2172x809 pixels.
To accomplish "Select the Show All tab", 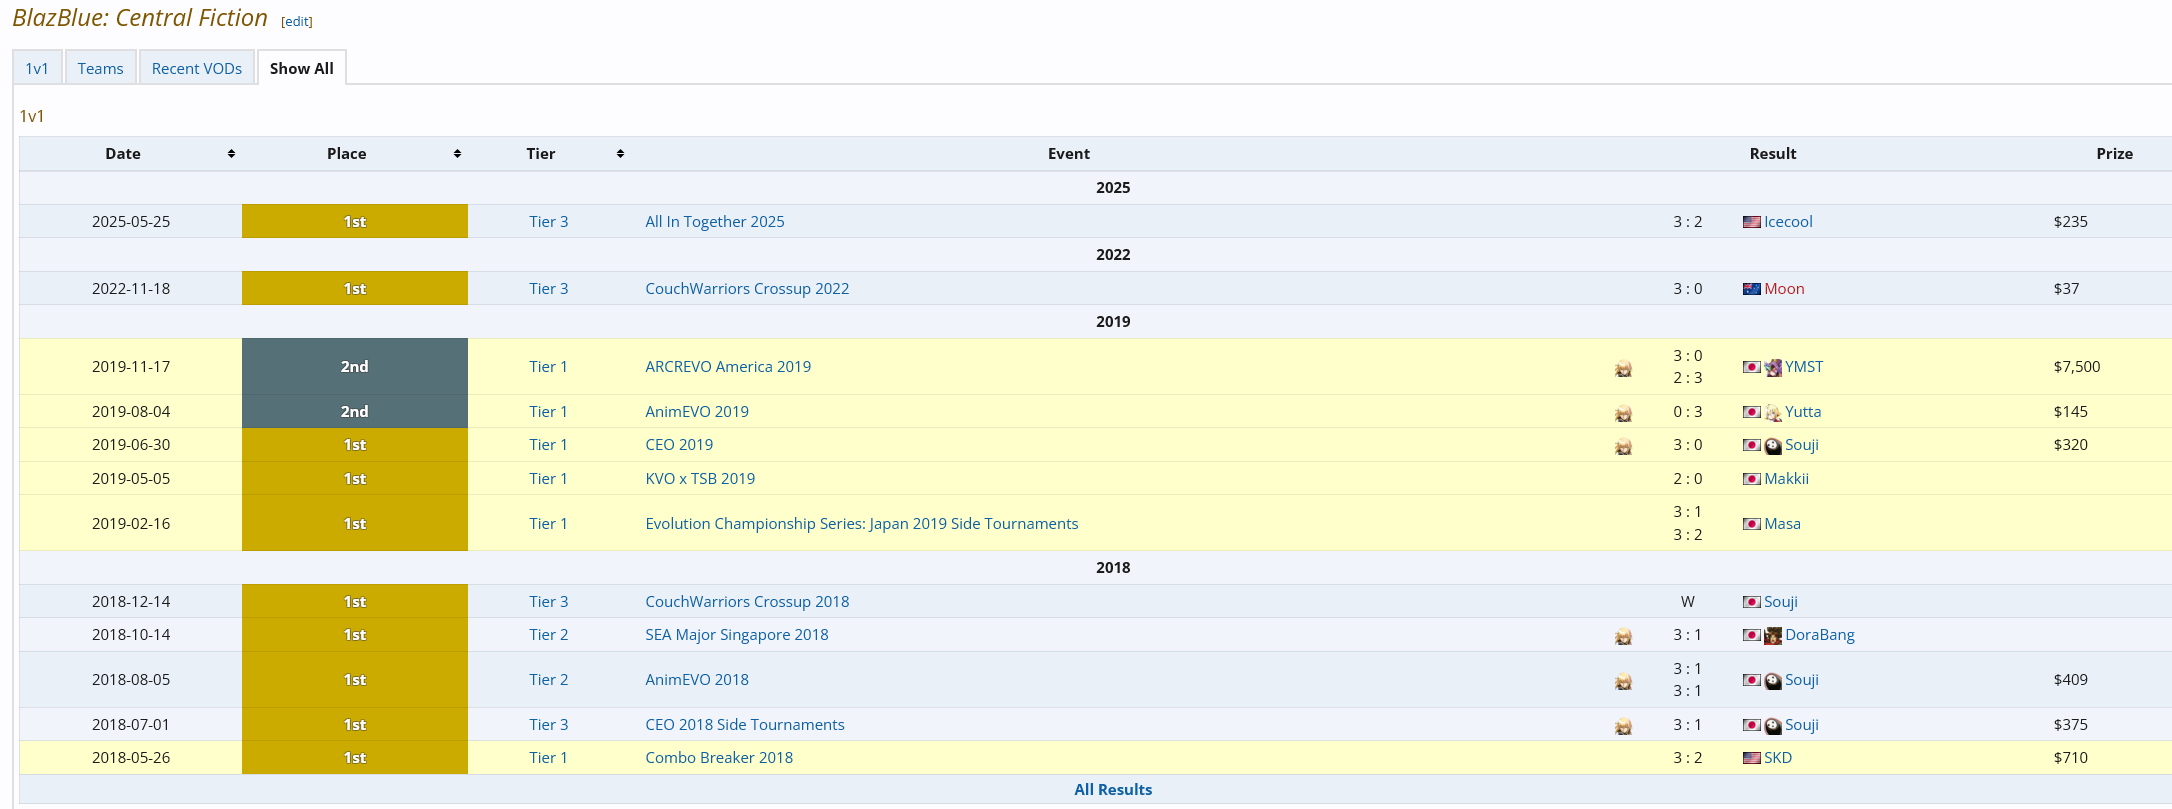I will tap(302, 68).
